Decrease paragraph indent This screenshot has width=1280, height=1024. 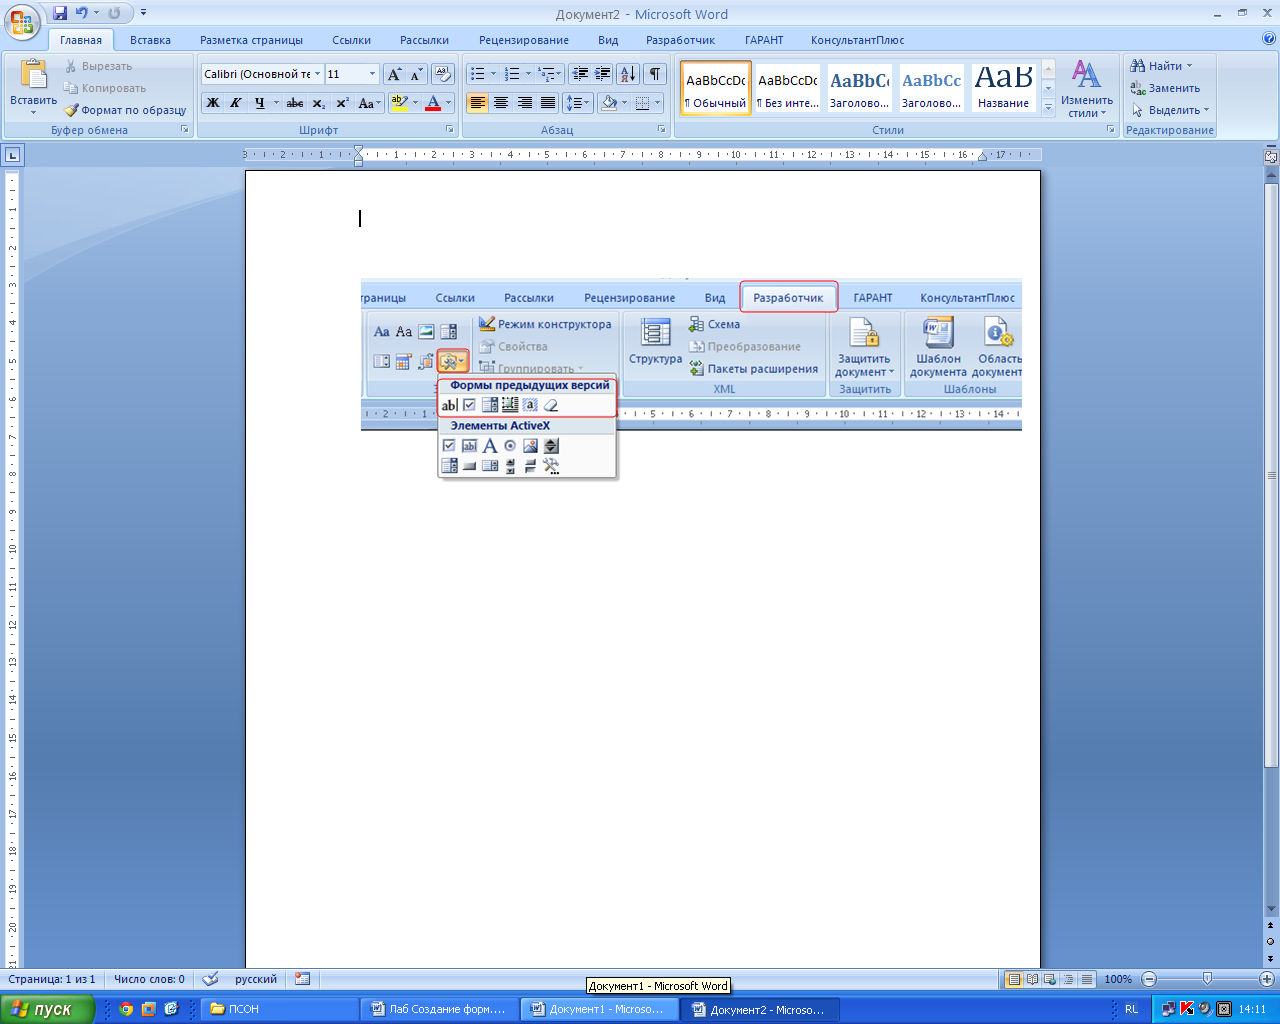coord(580,74)
